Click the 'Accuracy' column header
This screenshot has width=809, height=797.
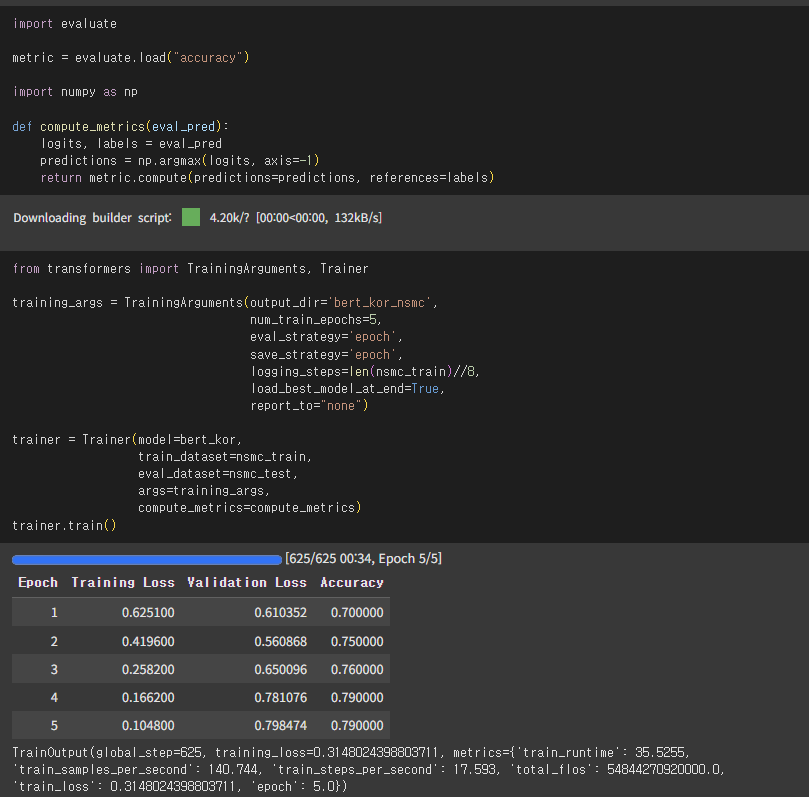pyautogui.click(x=352, y=582)
